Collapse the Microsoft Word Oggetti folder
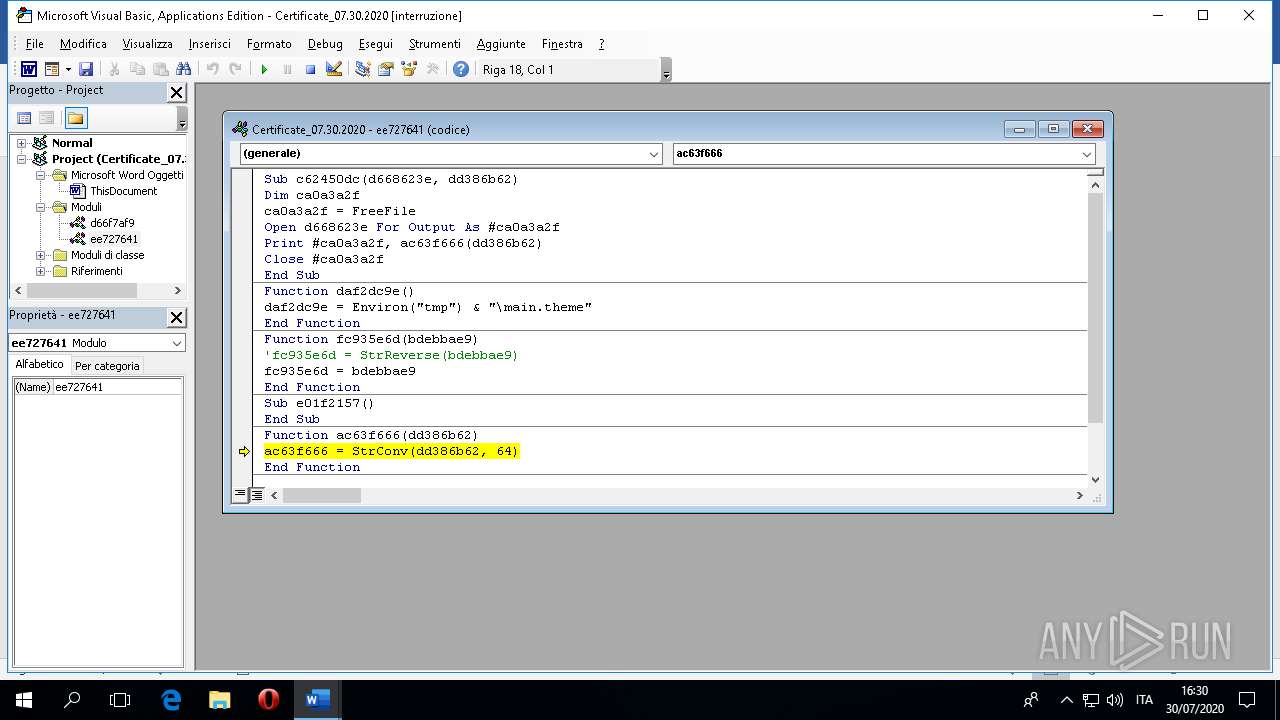The height and width of the screenshot is (720, 1280). point(41,175)
